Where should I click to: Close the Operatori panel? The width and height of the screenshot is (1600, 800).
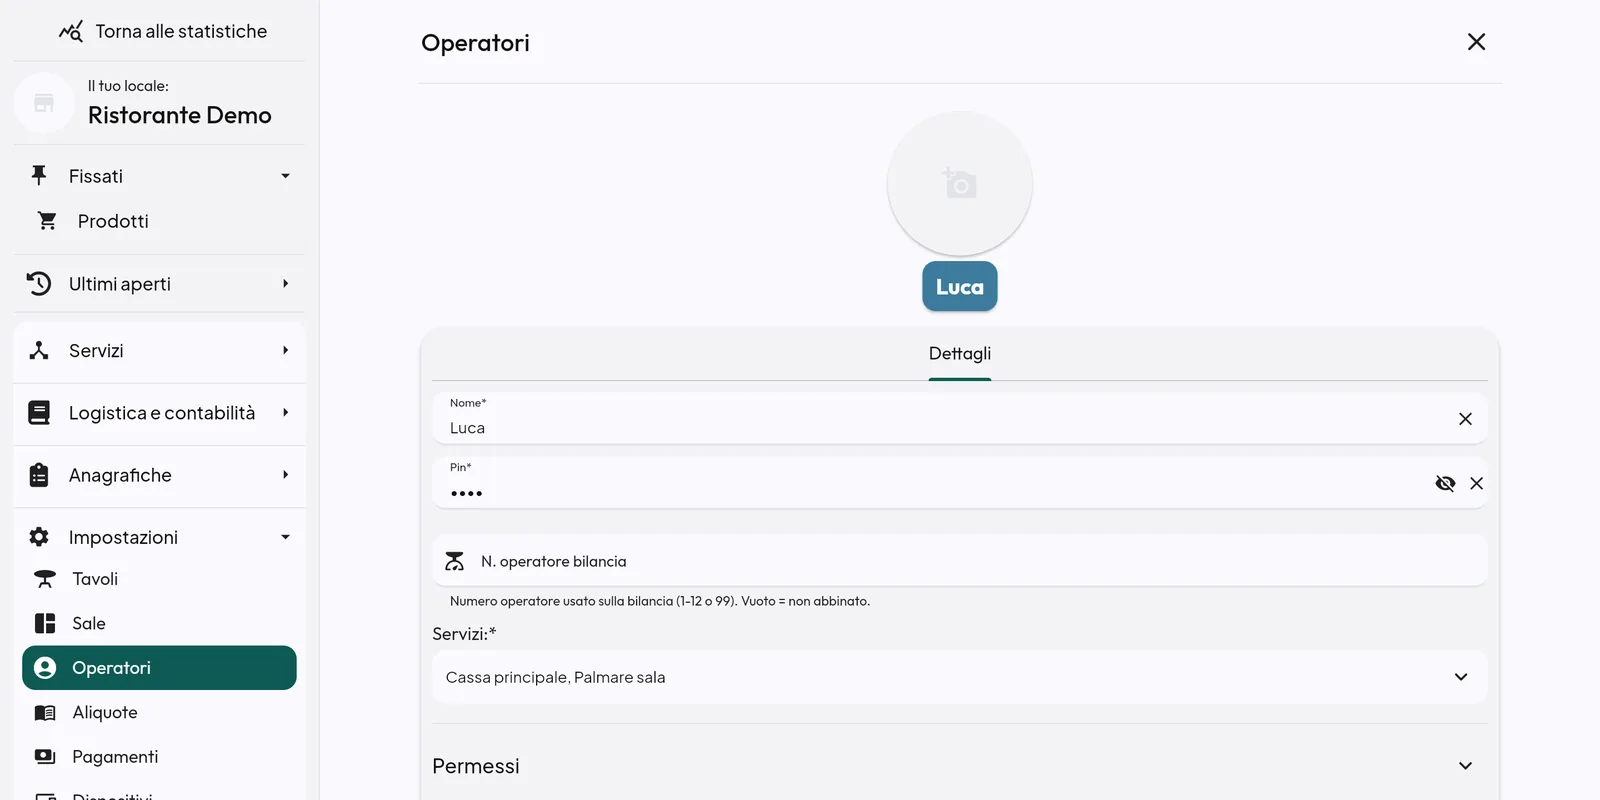(1476, 42)
